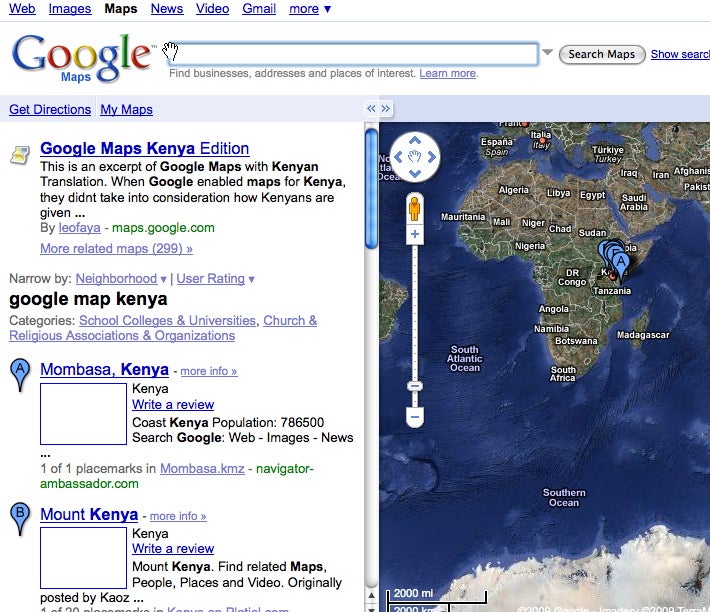Open the Learn more link
This screenshot has height=612, width=710.
[447, 73]
